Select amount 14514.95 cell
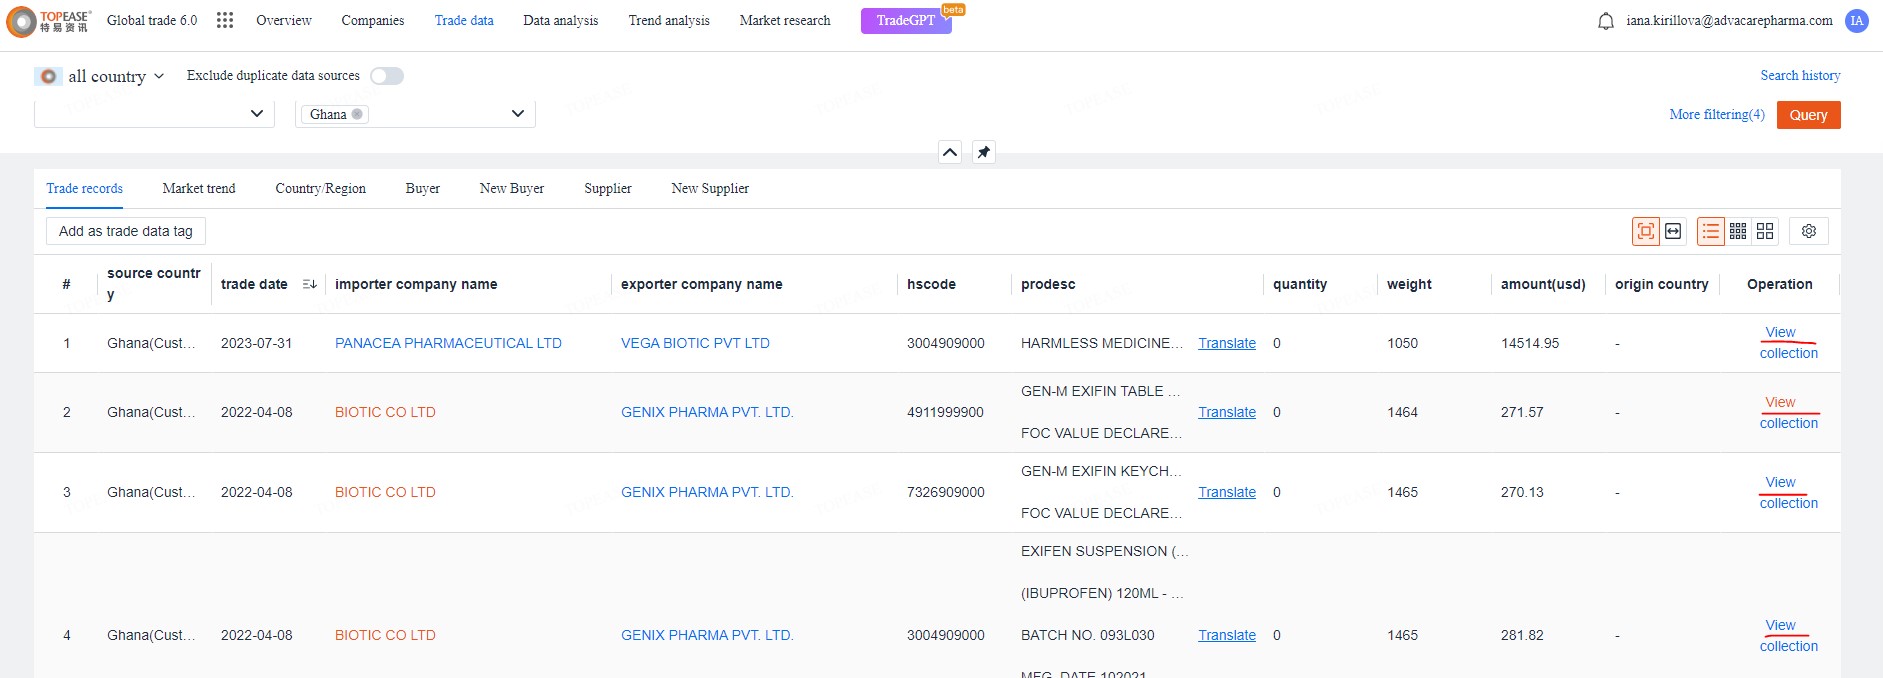 point(1530,343)
